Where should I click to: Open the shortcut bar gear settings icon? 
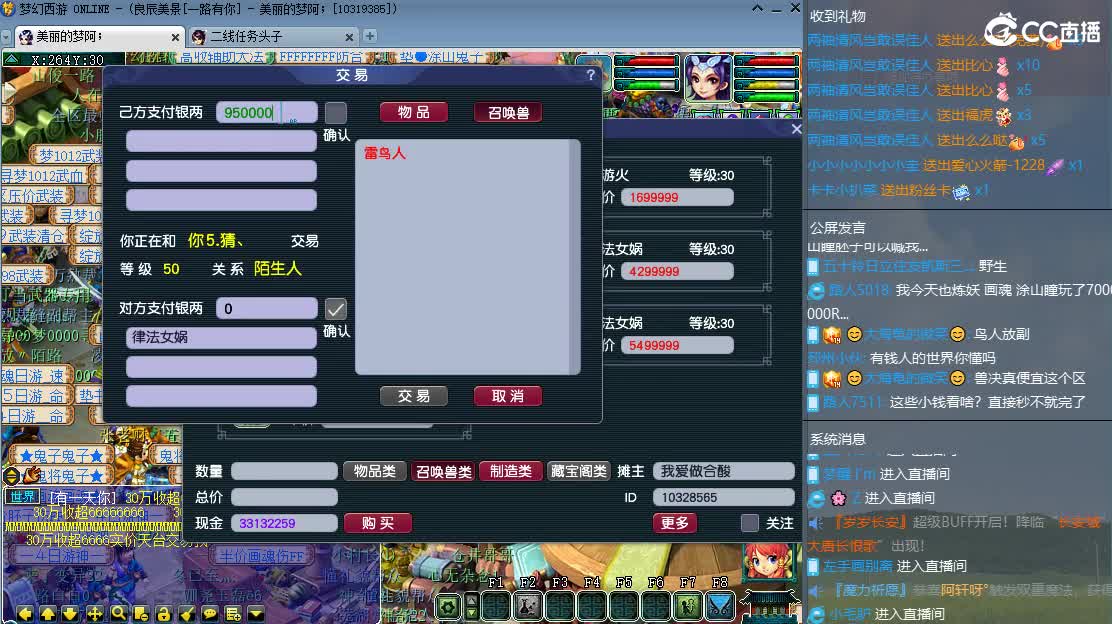(447, 608)
